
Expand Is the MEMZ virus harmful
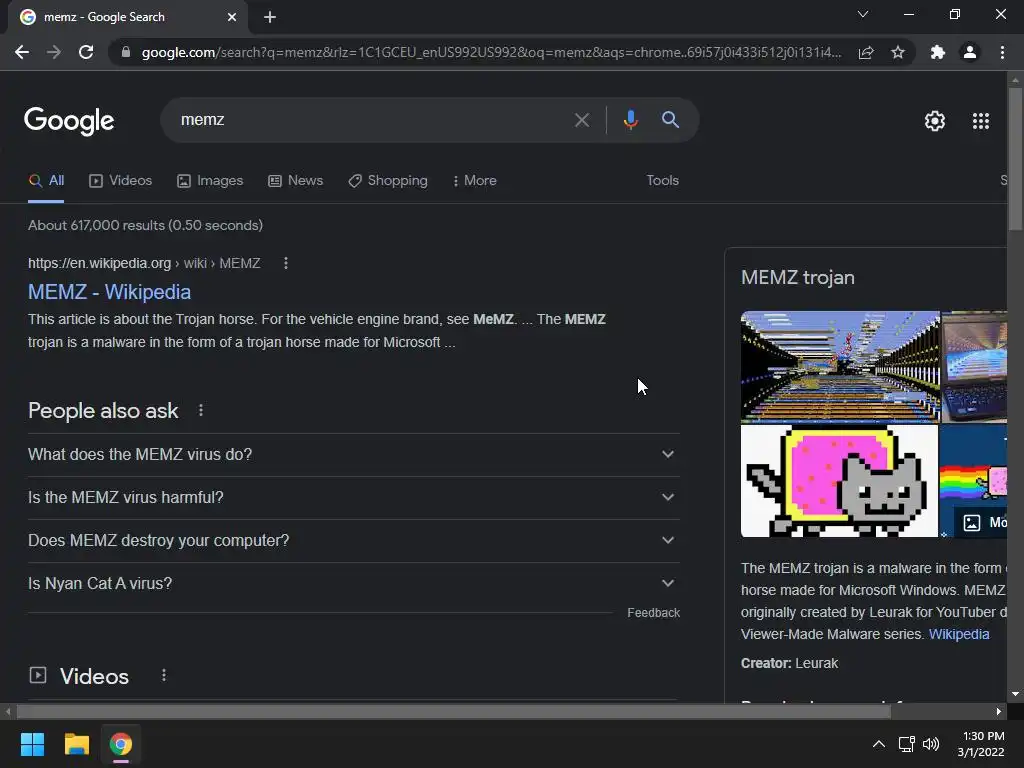[353, 498]
